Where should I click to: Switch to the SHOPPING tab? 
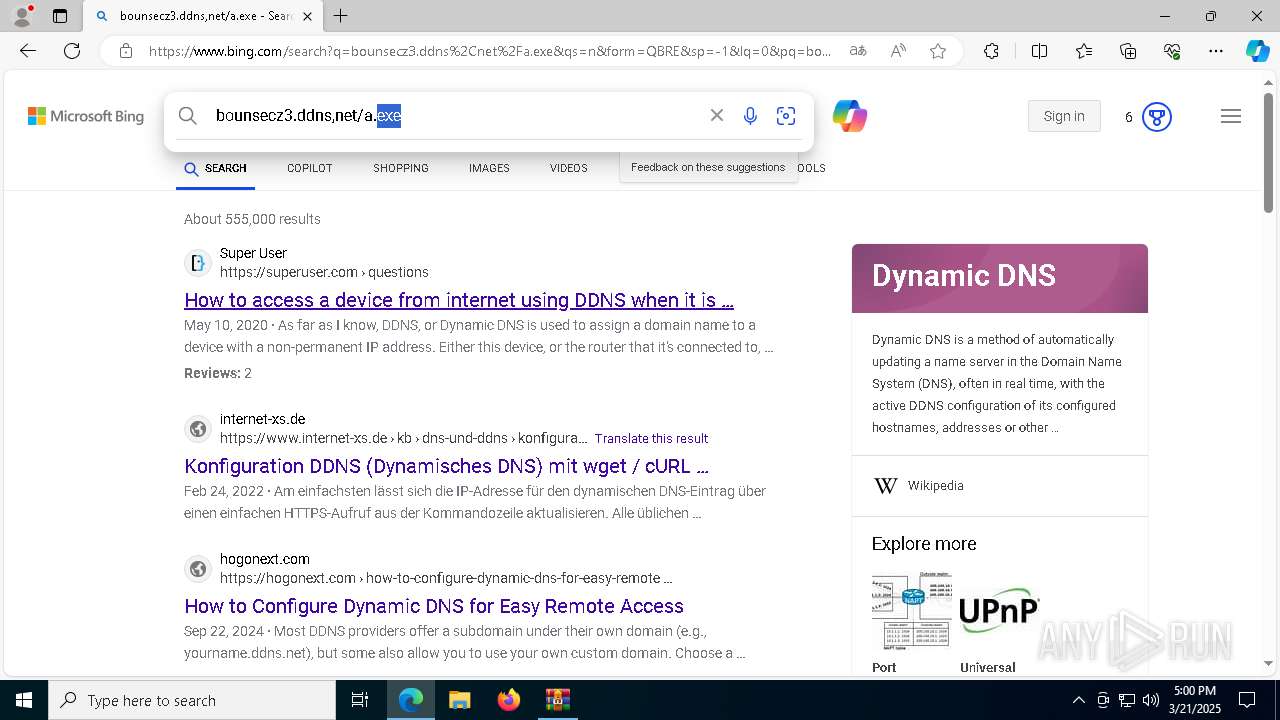point(401,168)
